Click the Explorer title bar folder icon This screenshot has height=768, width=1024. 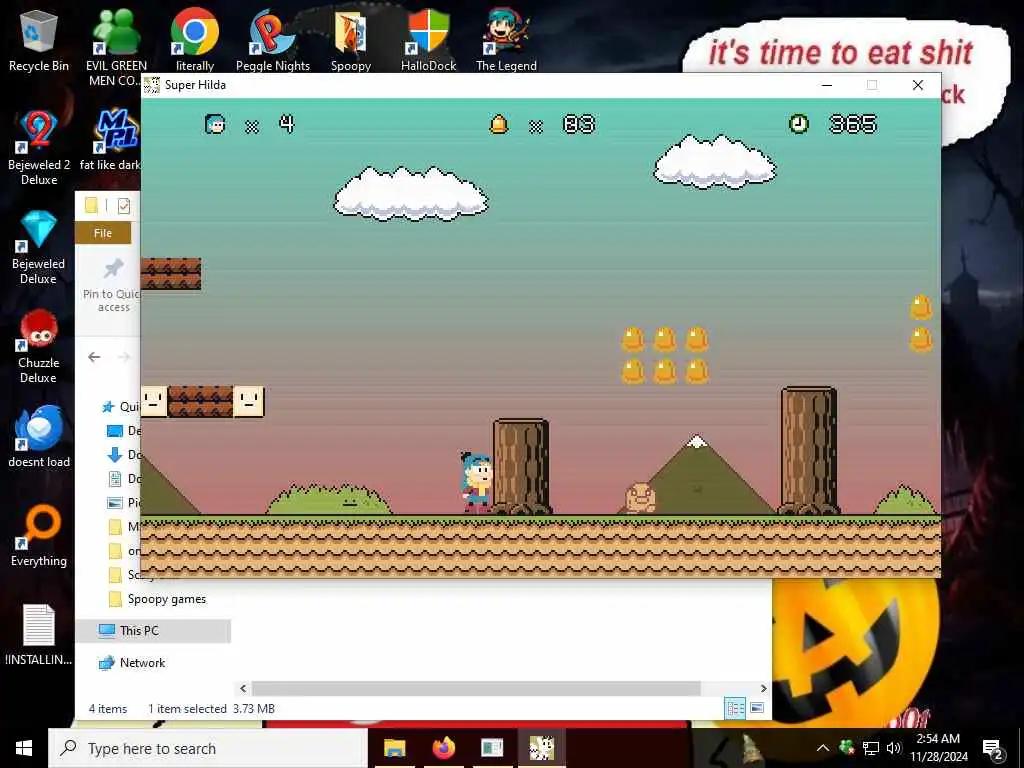(91, 206)
